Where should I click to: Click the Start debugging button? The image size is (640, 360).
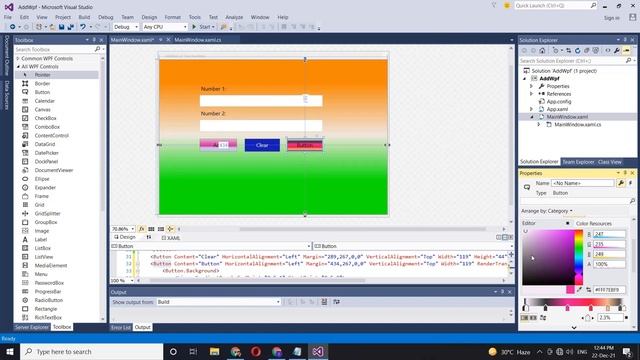coord(203,27)
